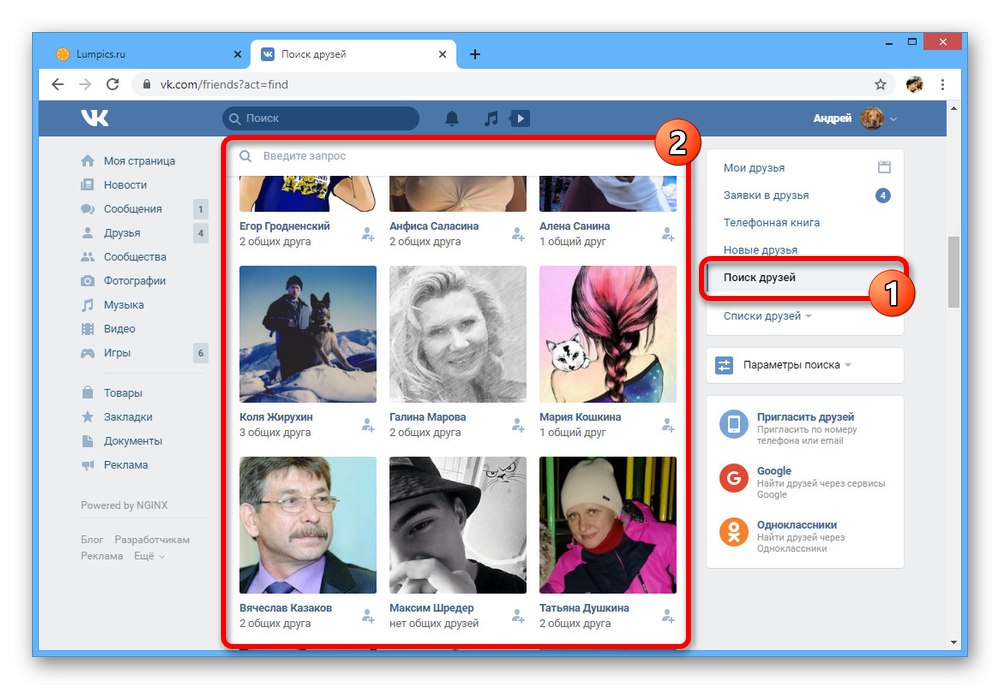The height and width of the screenshot is (689, 1000).
Task: Add Максим Шредер as friend icon
Action: pyautogui.click(x=518, y=616)
